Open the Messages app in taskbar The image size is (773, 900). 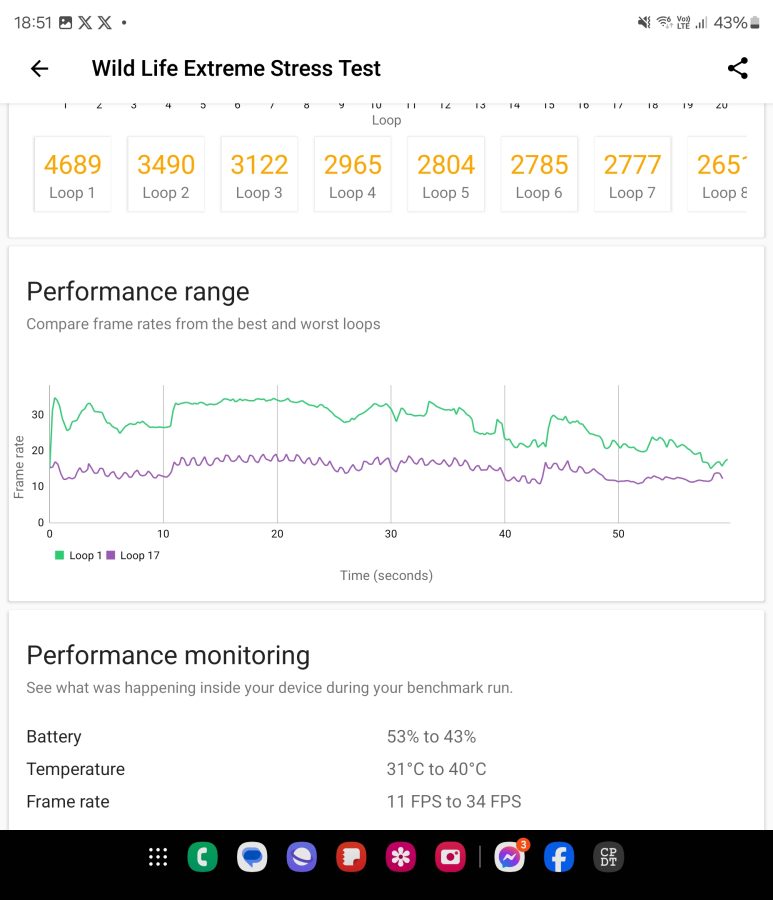coord(252,857)
